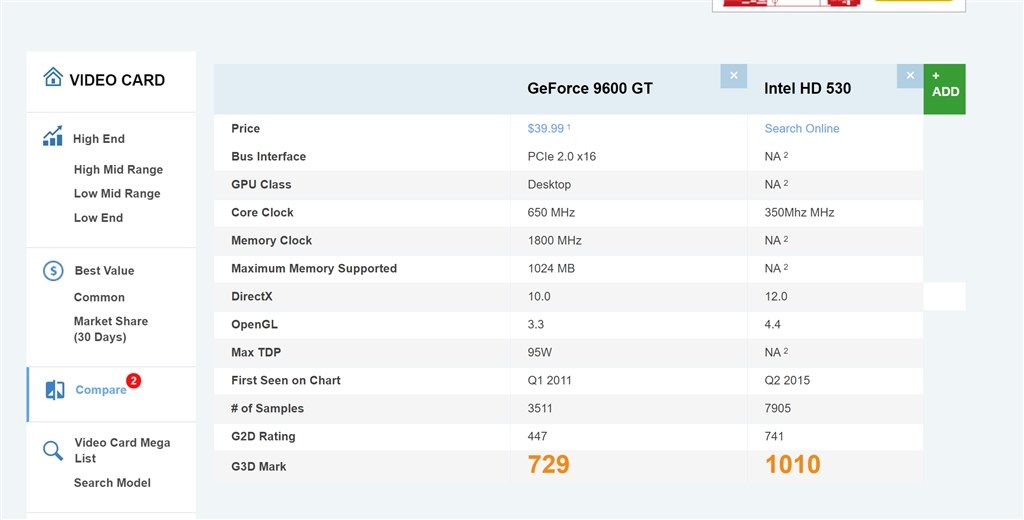The image size is (1024, 520).
Task: Click the Desktop GPU class value
Action: 549,185
